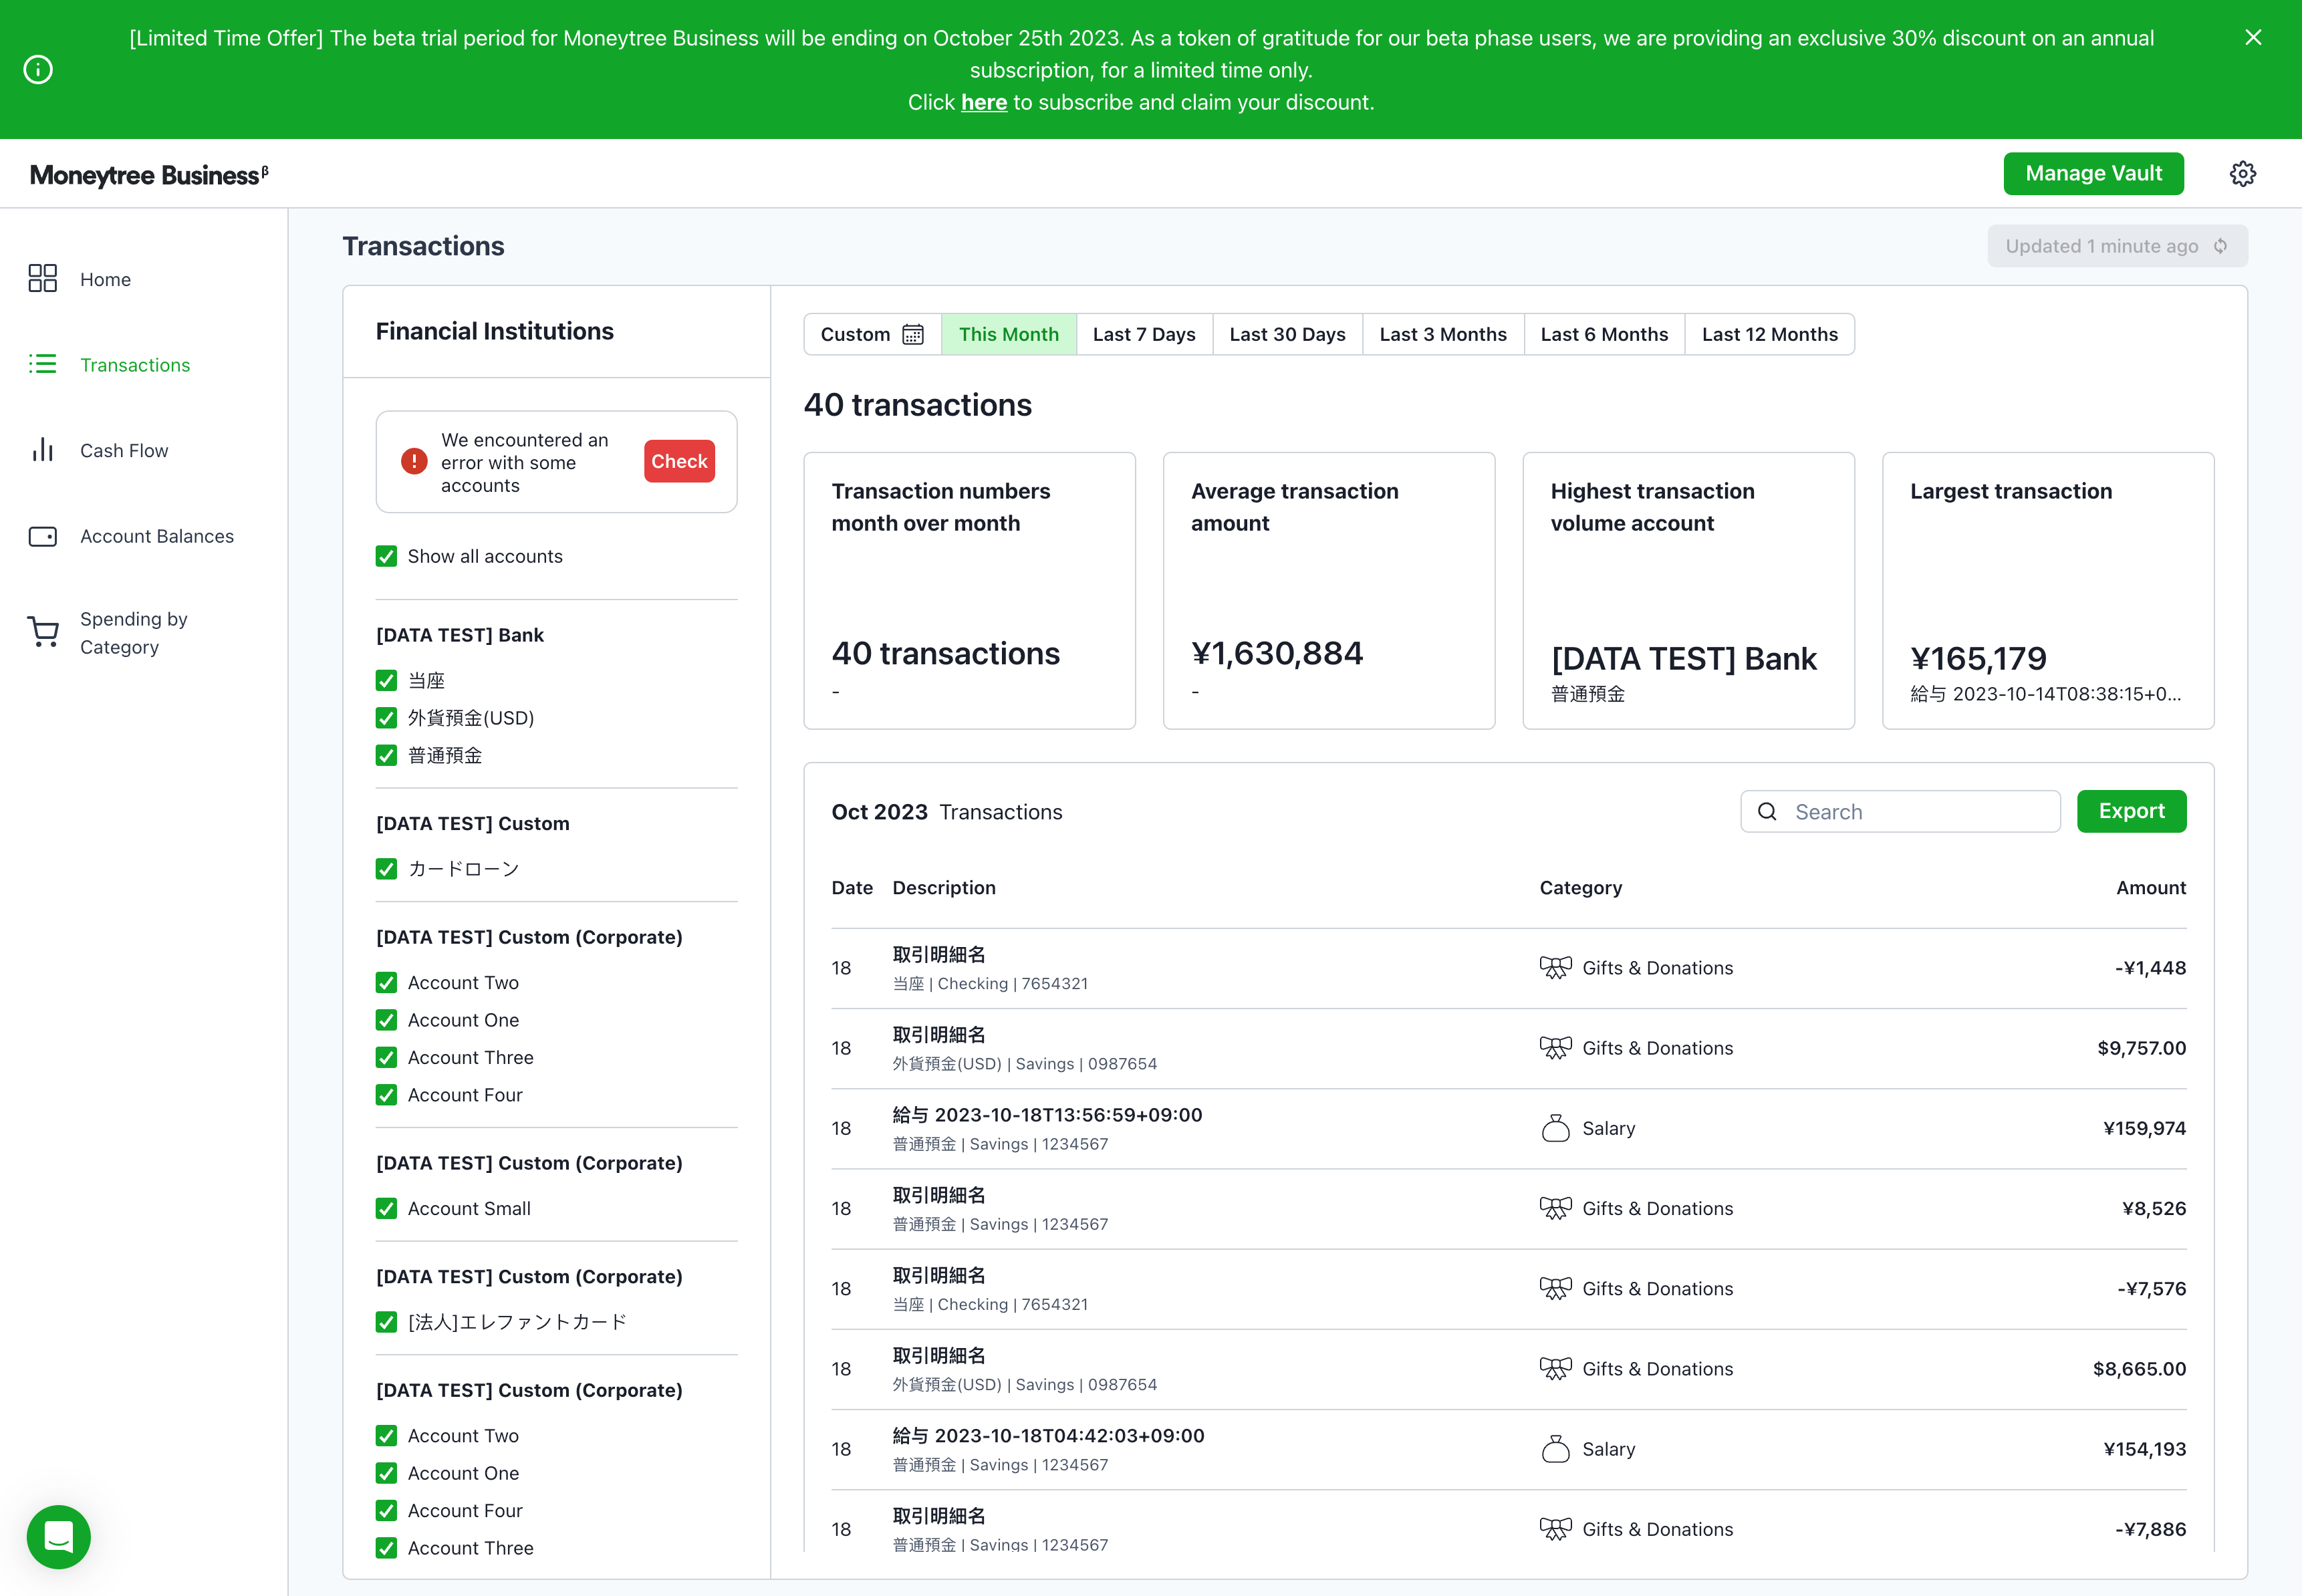This screenshot has width=2302, height=1596.
Task: Click the Amount column header
Action: [2151, 887]
